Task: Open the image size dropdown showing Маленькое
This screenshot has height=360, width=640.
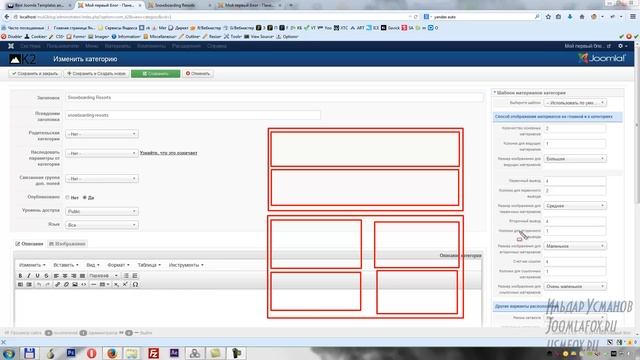Action: [575, 246]
